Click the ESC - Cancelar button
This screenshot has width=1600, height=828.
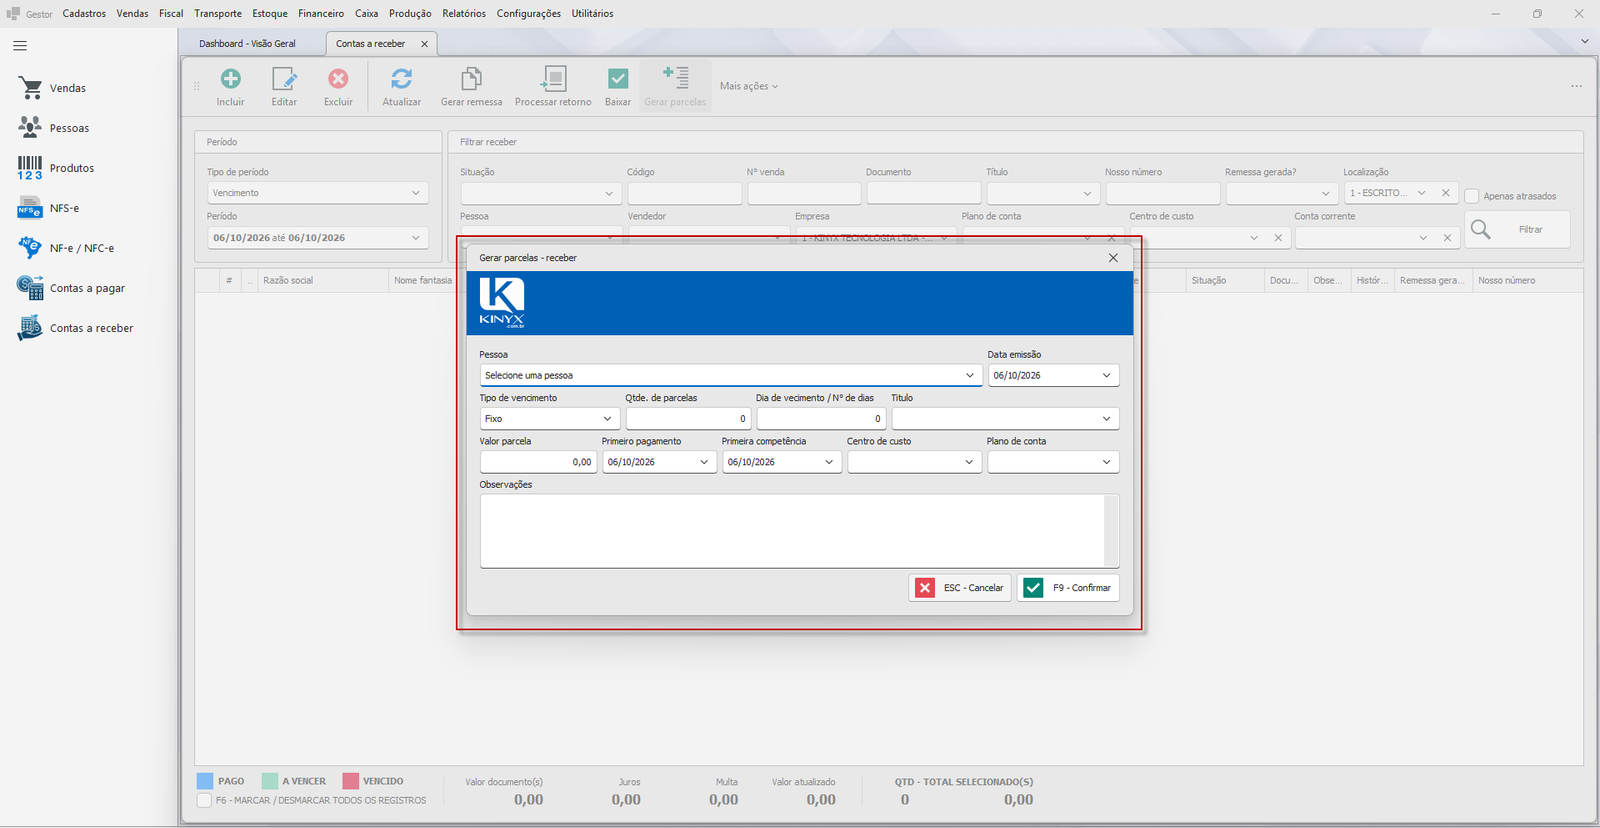960,588
